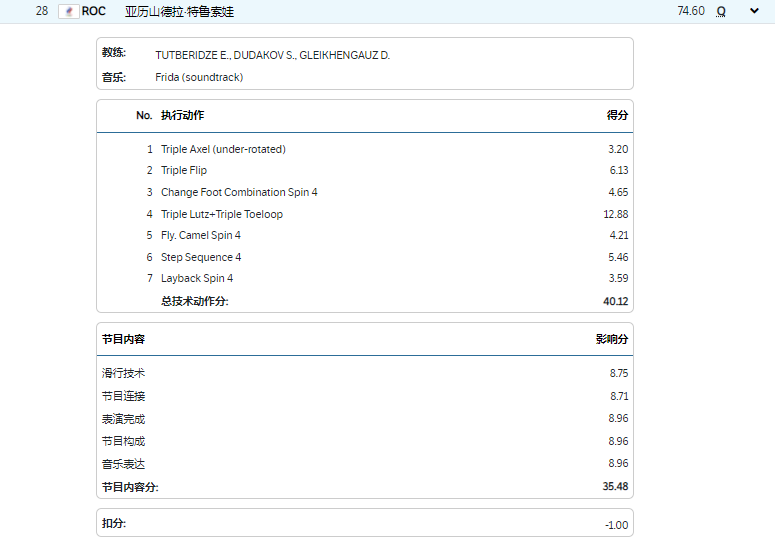Click rank number 28
775x538 pixels.
(42, 11)
